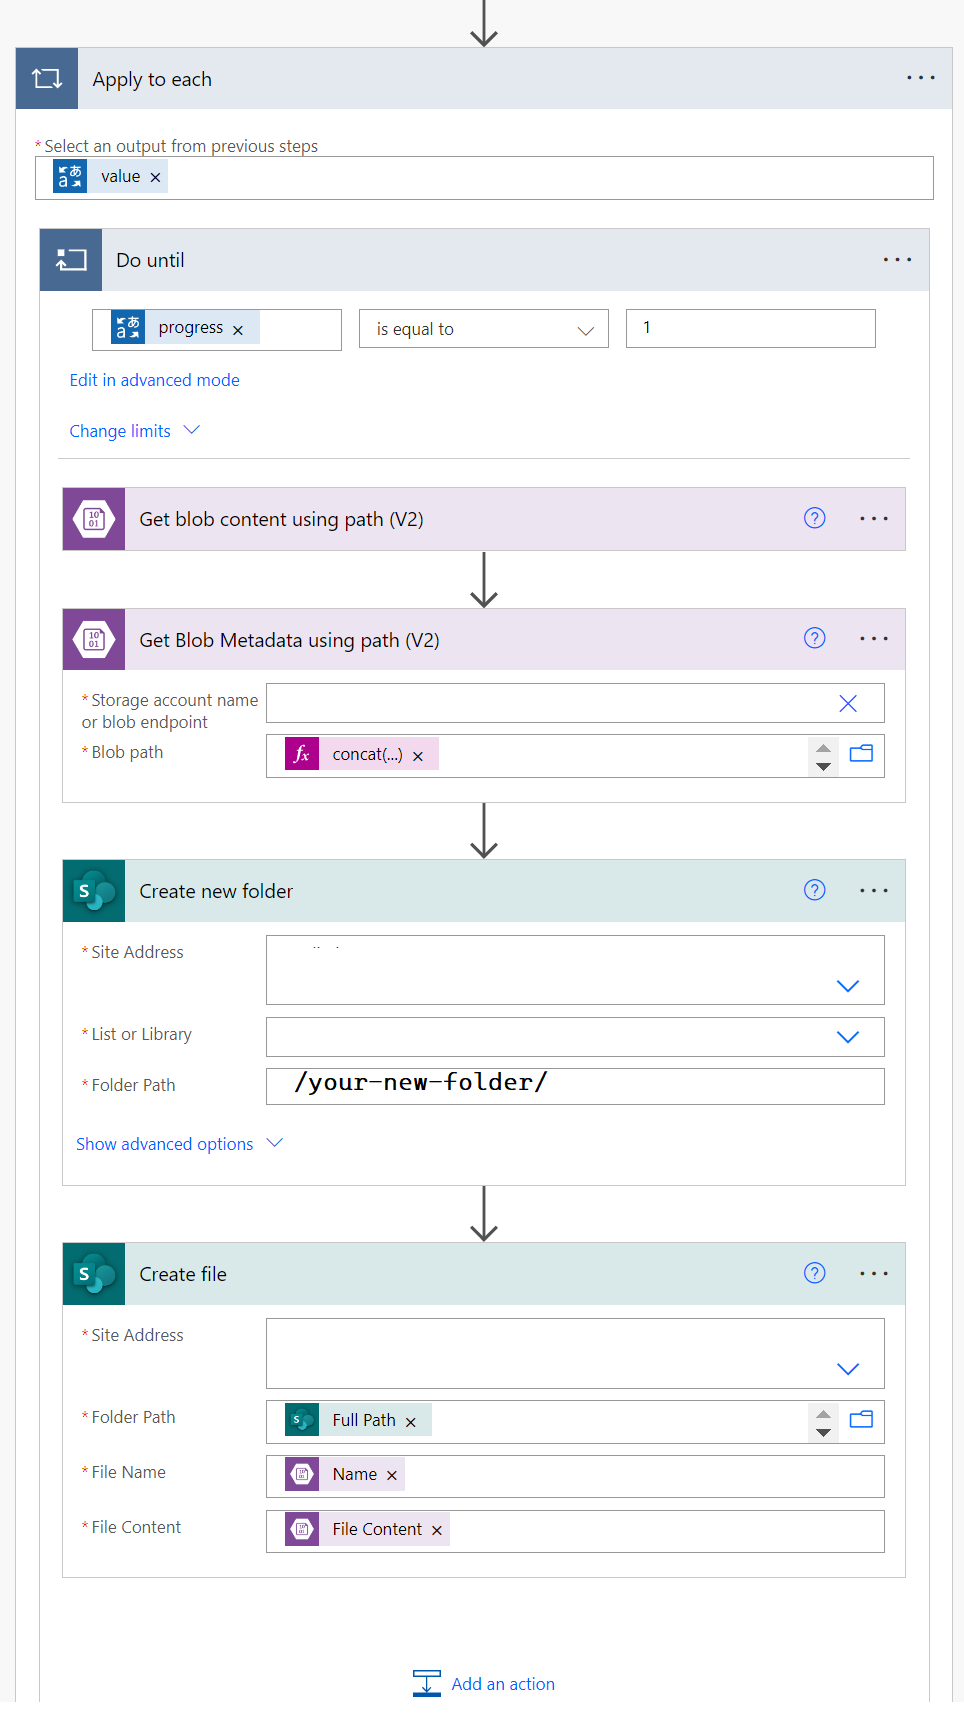The height and width of the screenshot is (1727, 964).
Task: Open the Do until ellipsis menu
Action: click(897, 260)
